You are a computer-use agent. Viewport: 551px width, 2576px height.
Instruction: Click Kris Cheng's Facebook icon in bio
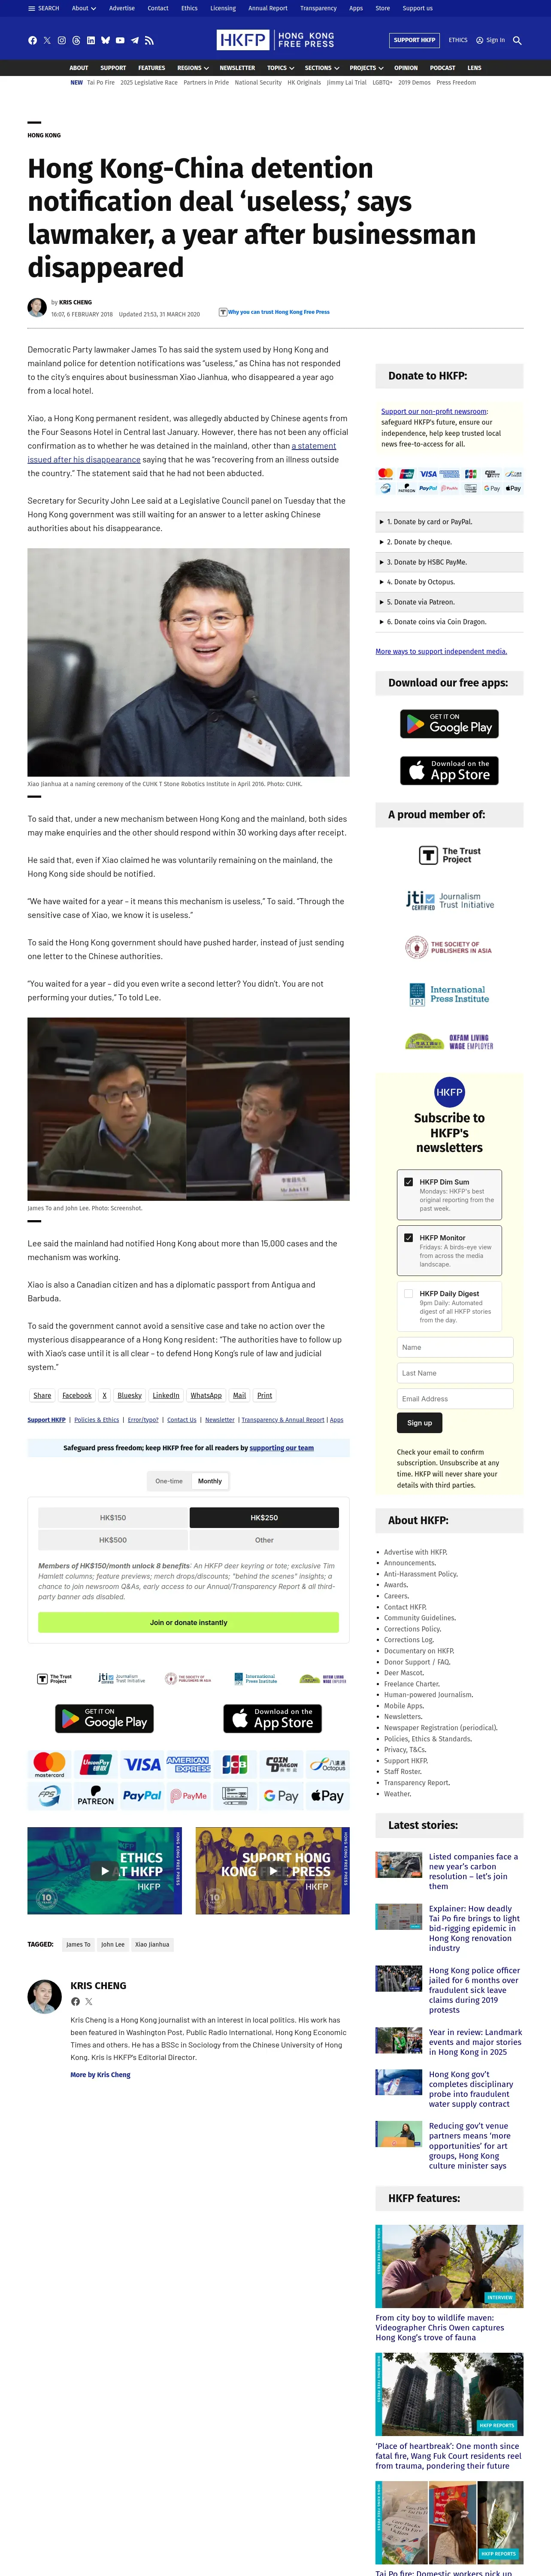[75, 2002]
